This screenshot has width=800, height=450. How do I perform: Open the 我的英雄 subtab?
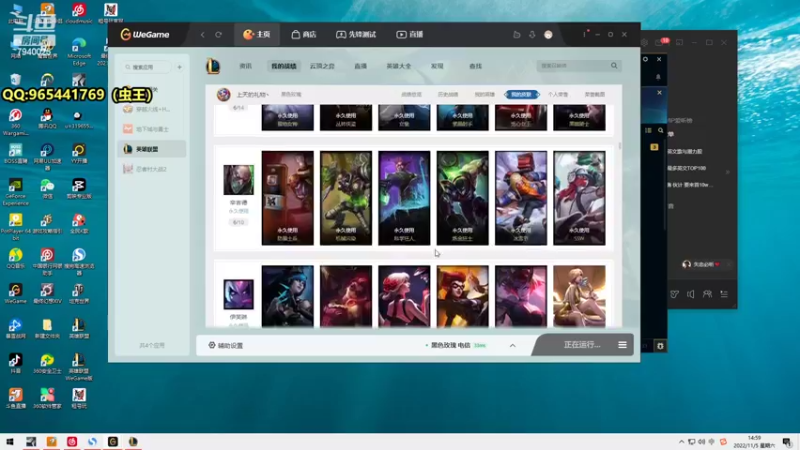click(x=485, y=94)
